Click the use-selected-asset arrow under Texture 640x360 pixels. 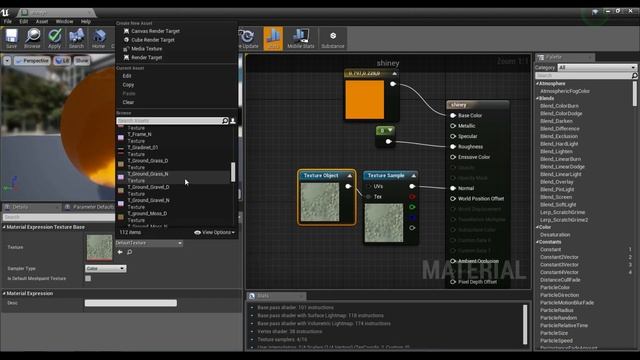120,252
